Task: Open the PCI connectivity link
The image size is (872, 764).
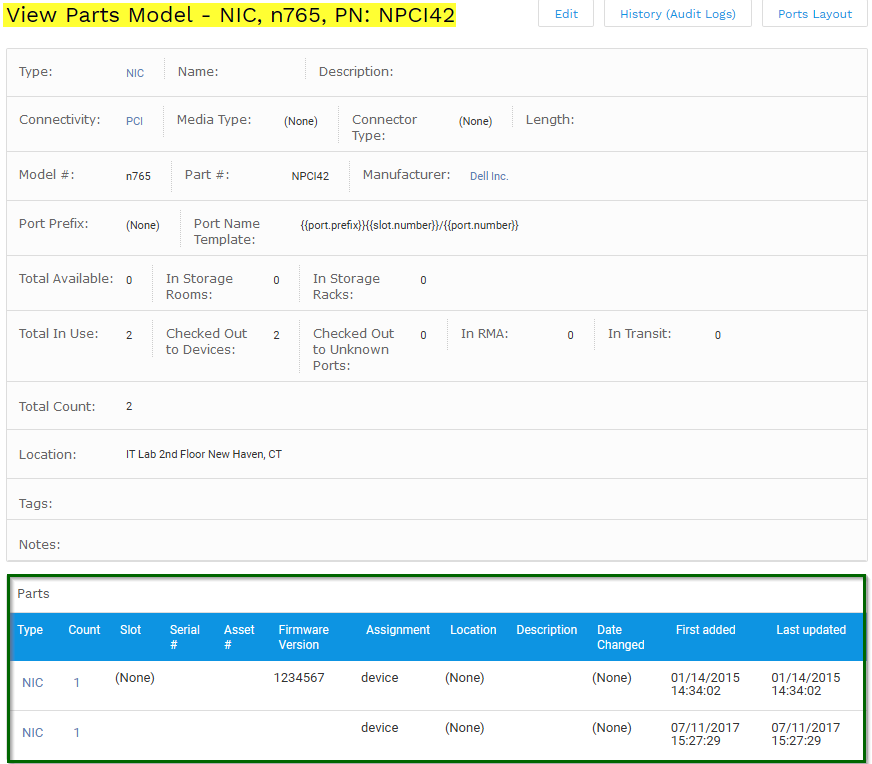Action: point(134,121)
